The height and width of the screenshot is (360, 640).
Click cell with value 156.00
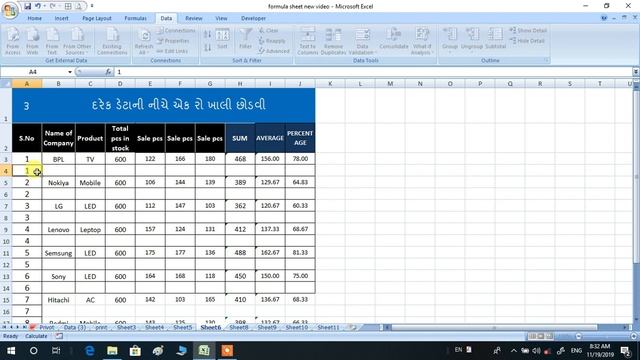pyautogui.click(x=270, y=159)
